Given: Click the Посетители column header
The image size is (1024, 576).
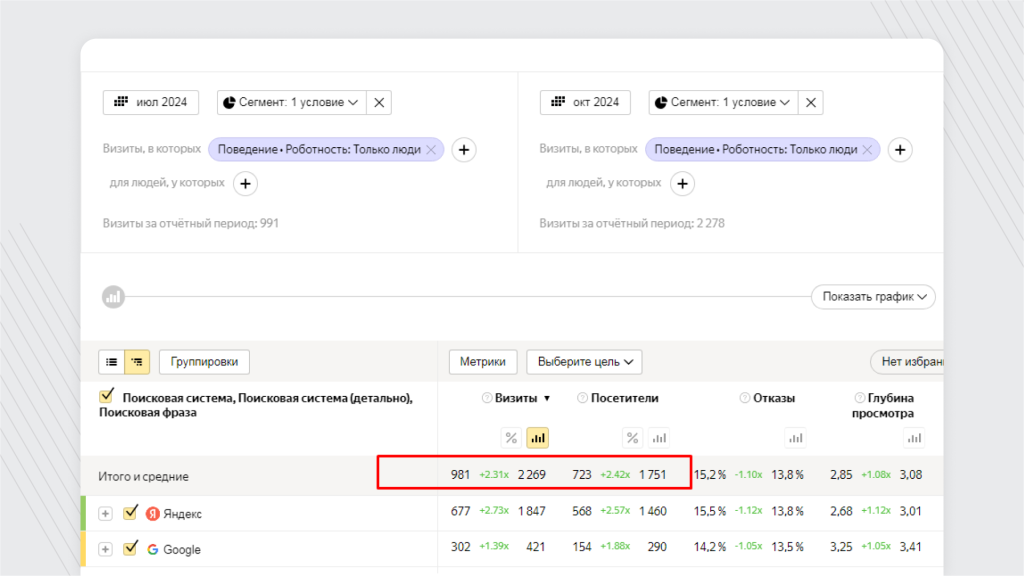Looking at the screenshot, I should [x=624, y=398].
